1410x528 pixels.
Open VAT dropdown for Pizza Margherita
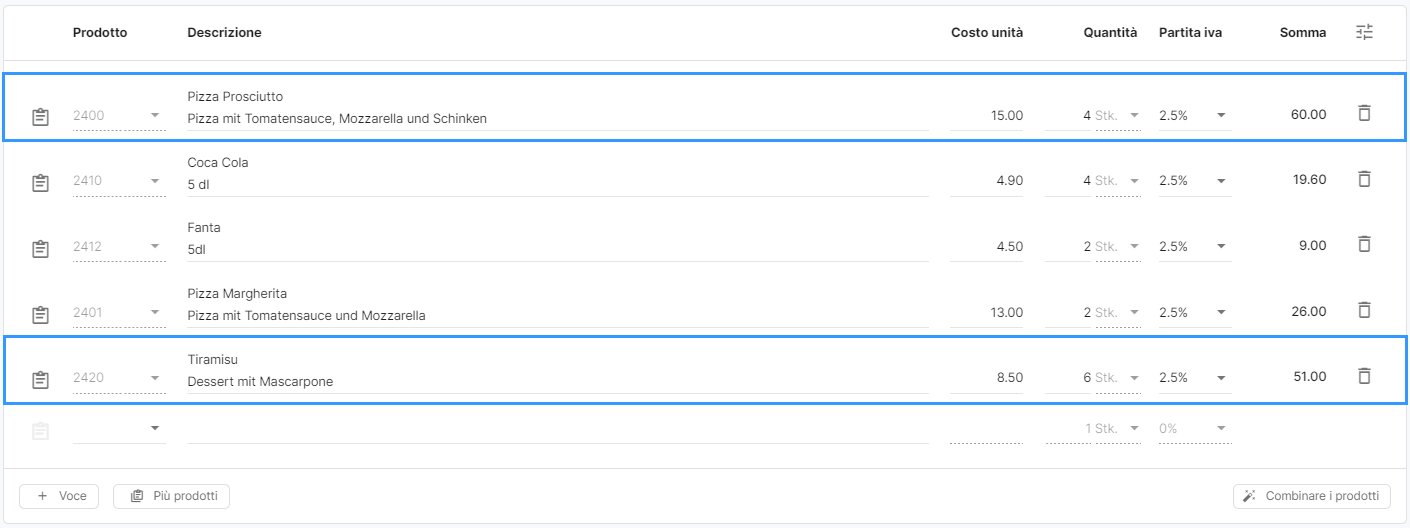(x=1194, y=312)
